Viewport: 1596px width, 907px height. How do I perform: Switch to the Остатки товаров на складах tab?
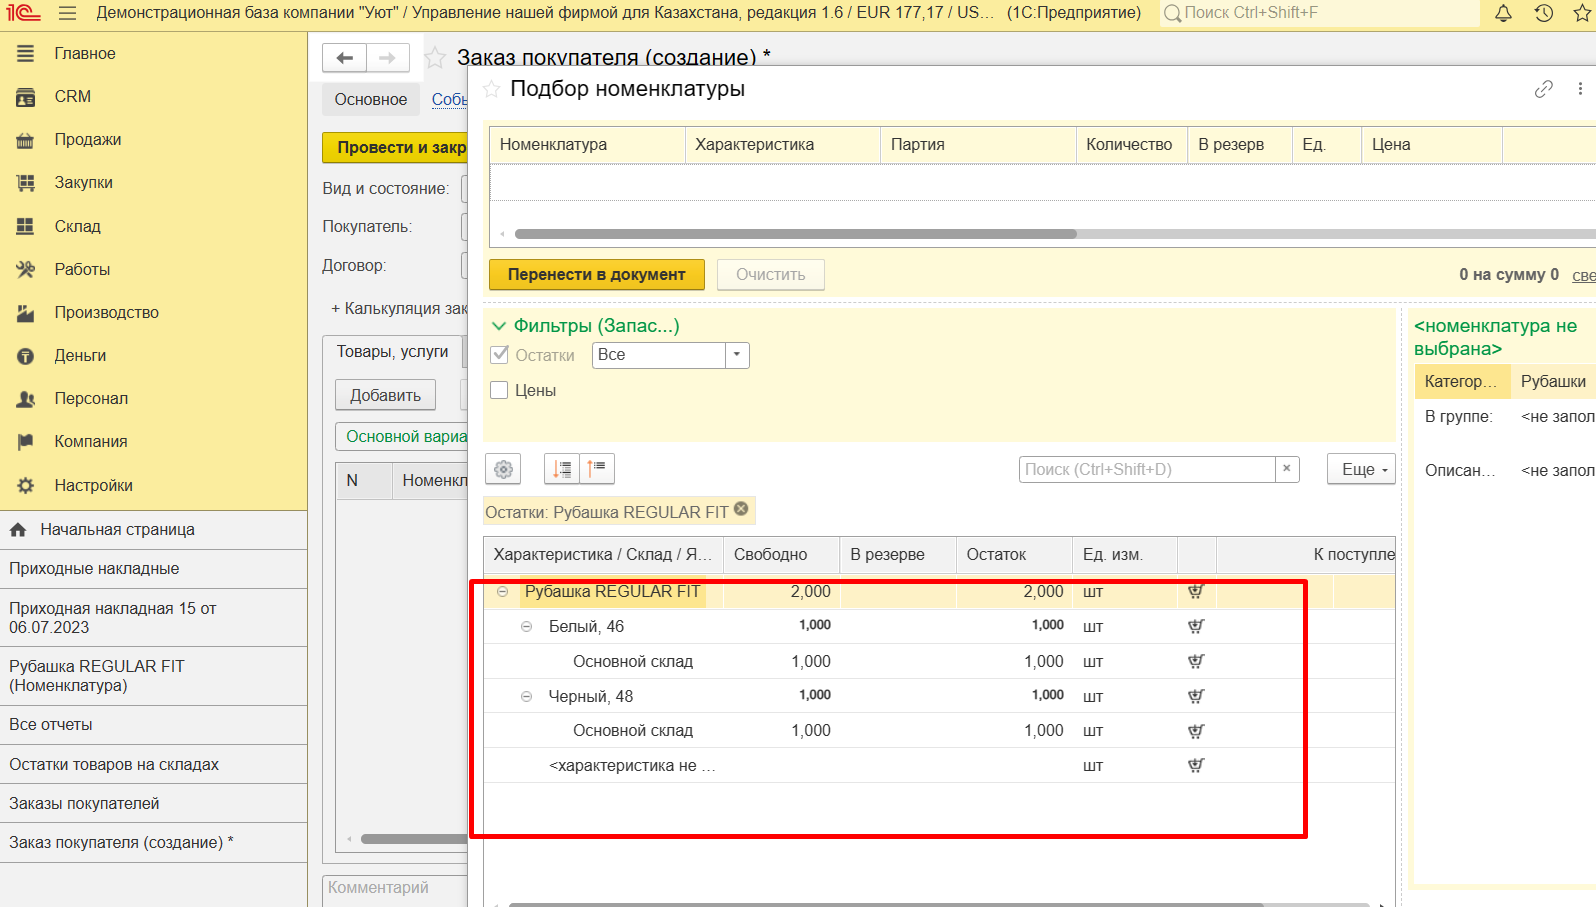(x=114, y=764)
